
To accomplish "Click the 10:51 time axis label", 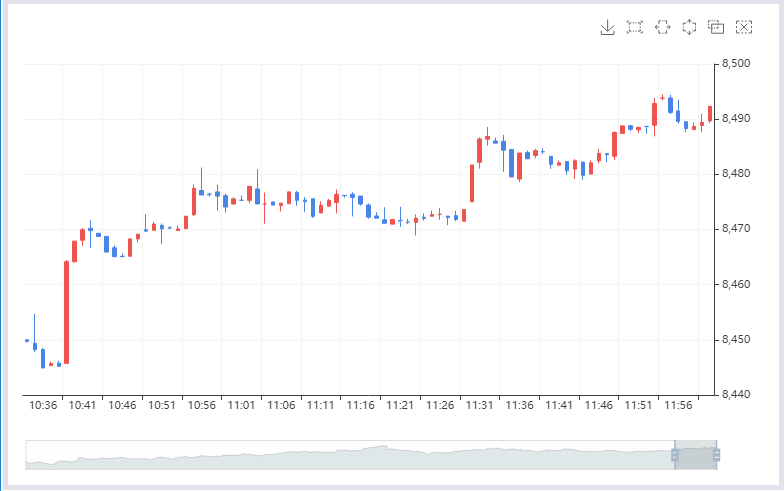I will point(162,406).
